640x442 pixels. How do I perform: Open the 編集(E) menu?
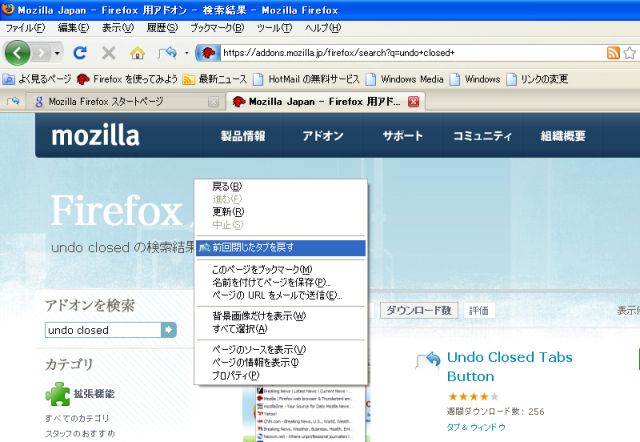73,28
